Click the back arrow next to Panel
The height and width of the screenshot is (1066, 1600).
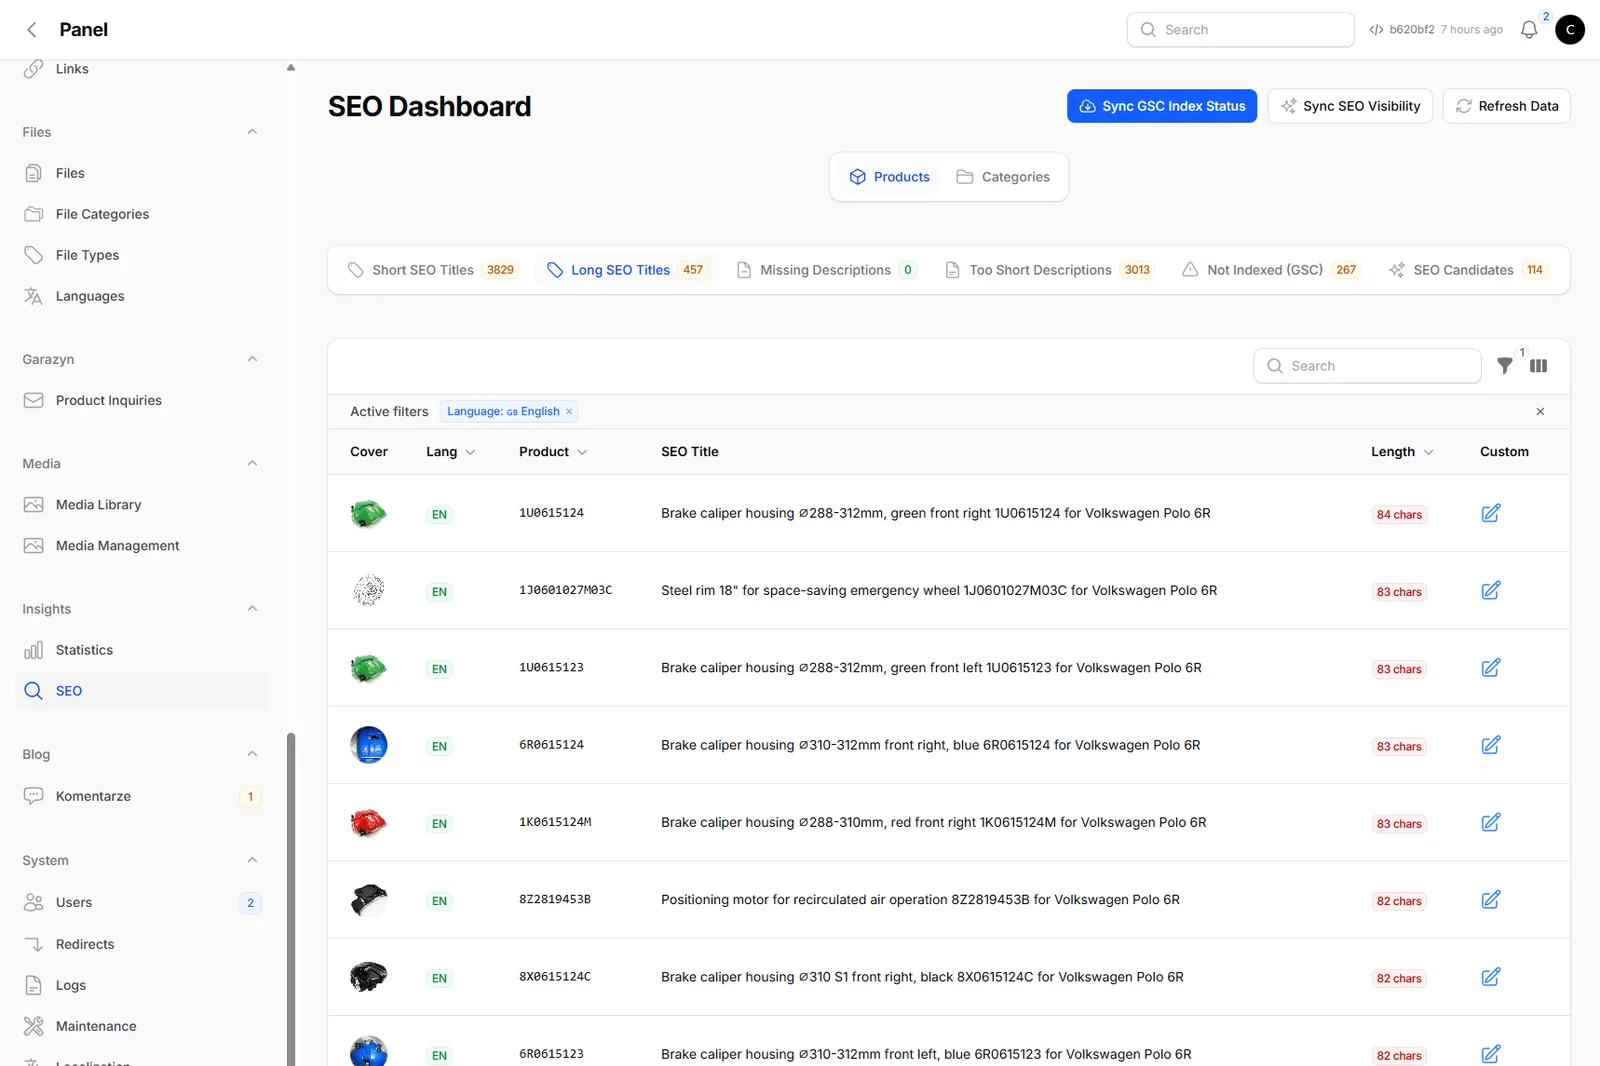coord(32,30)
